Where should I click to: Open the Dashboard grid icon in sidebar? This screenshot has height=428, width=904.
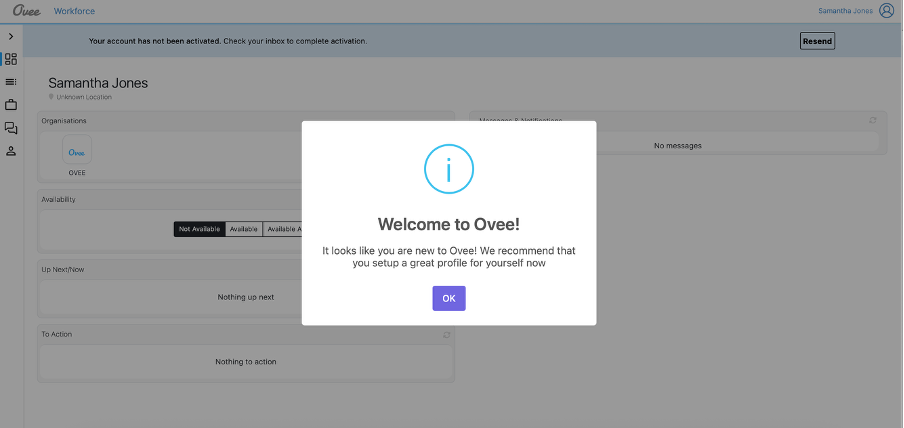[11, 59]
